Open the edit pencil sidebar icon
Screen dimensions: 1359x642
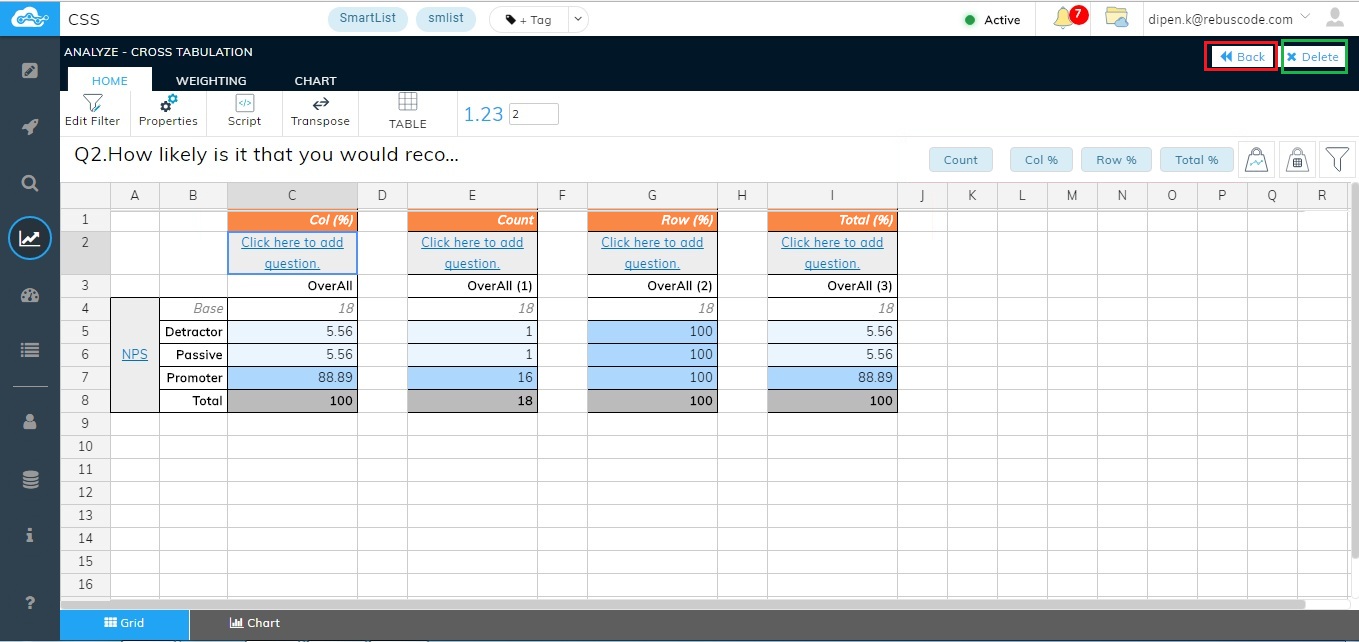point(30,71)
